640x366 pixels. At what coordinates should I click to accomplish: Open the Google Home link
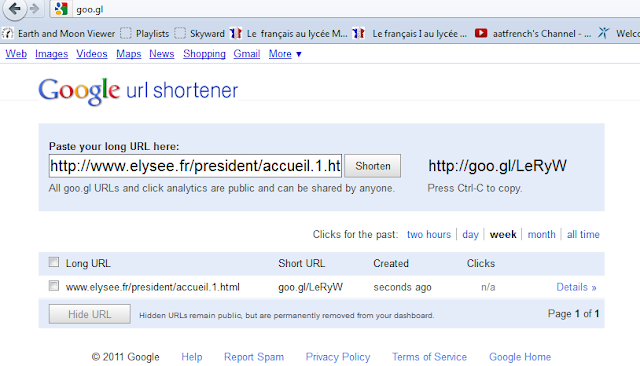point(520,357)
